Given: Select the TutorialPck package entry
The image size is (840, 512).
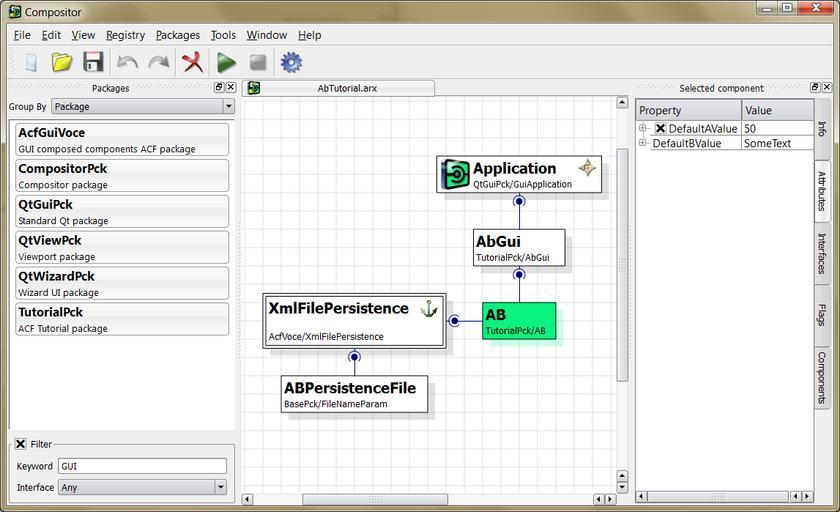Looking at the screenshot, I should (122, 319).
